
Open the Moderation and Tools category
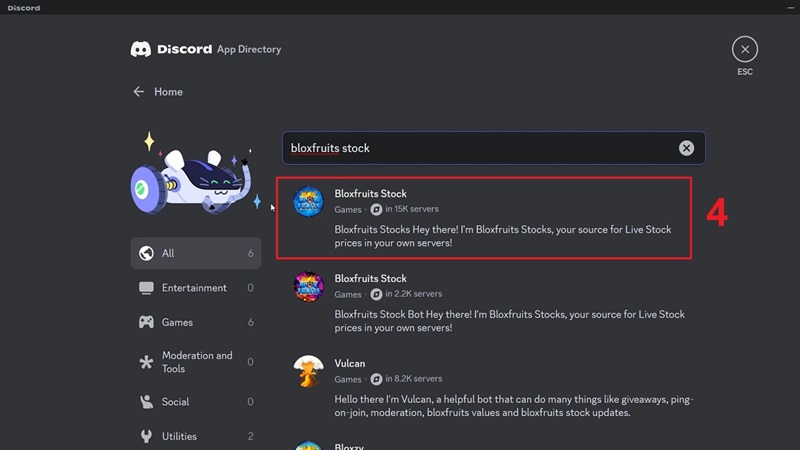pos(196,362)
